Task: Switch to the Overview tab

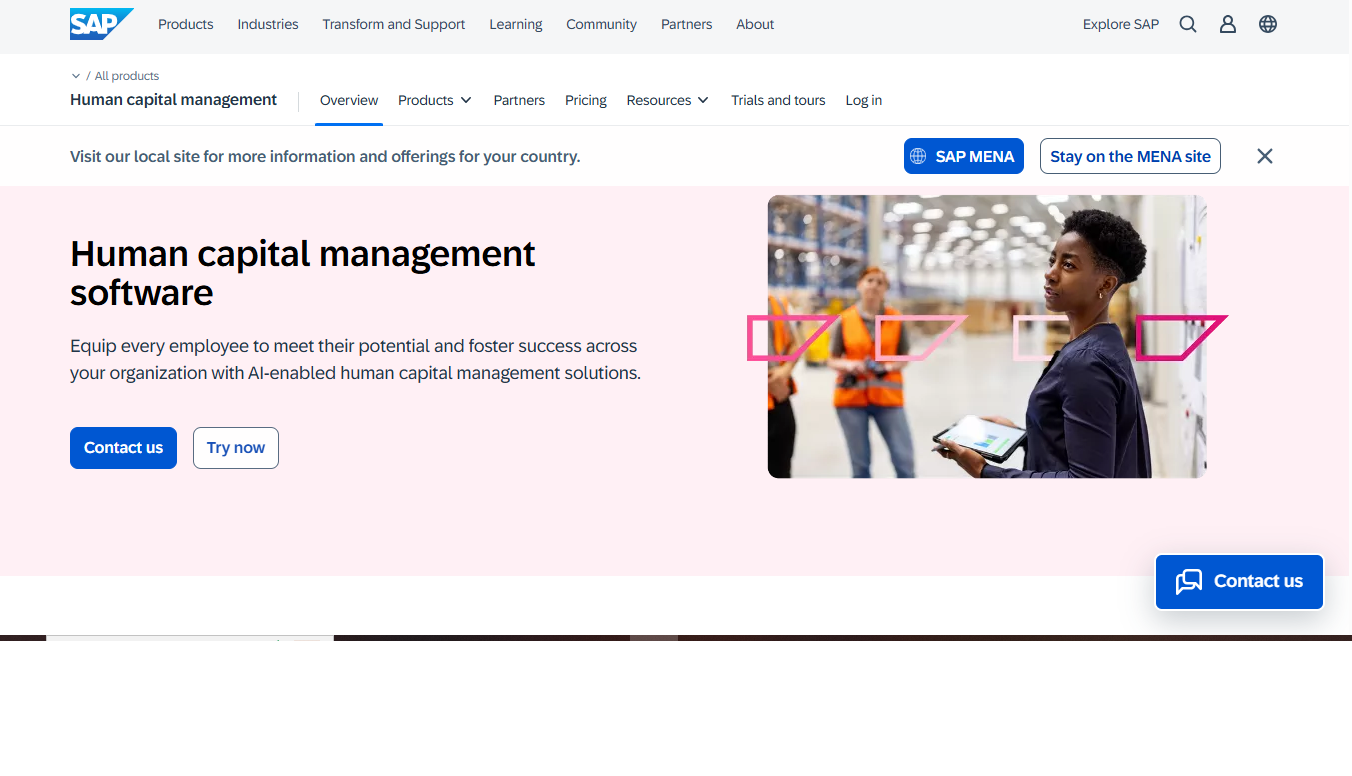Action: pos(348,100)
